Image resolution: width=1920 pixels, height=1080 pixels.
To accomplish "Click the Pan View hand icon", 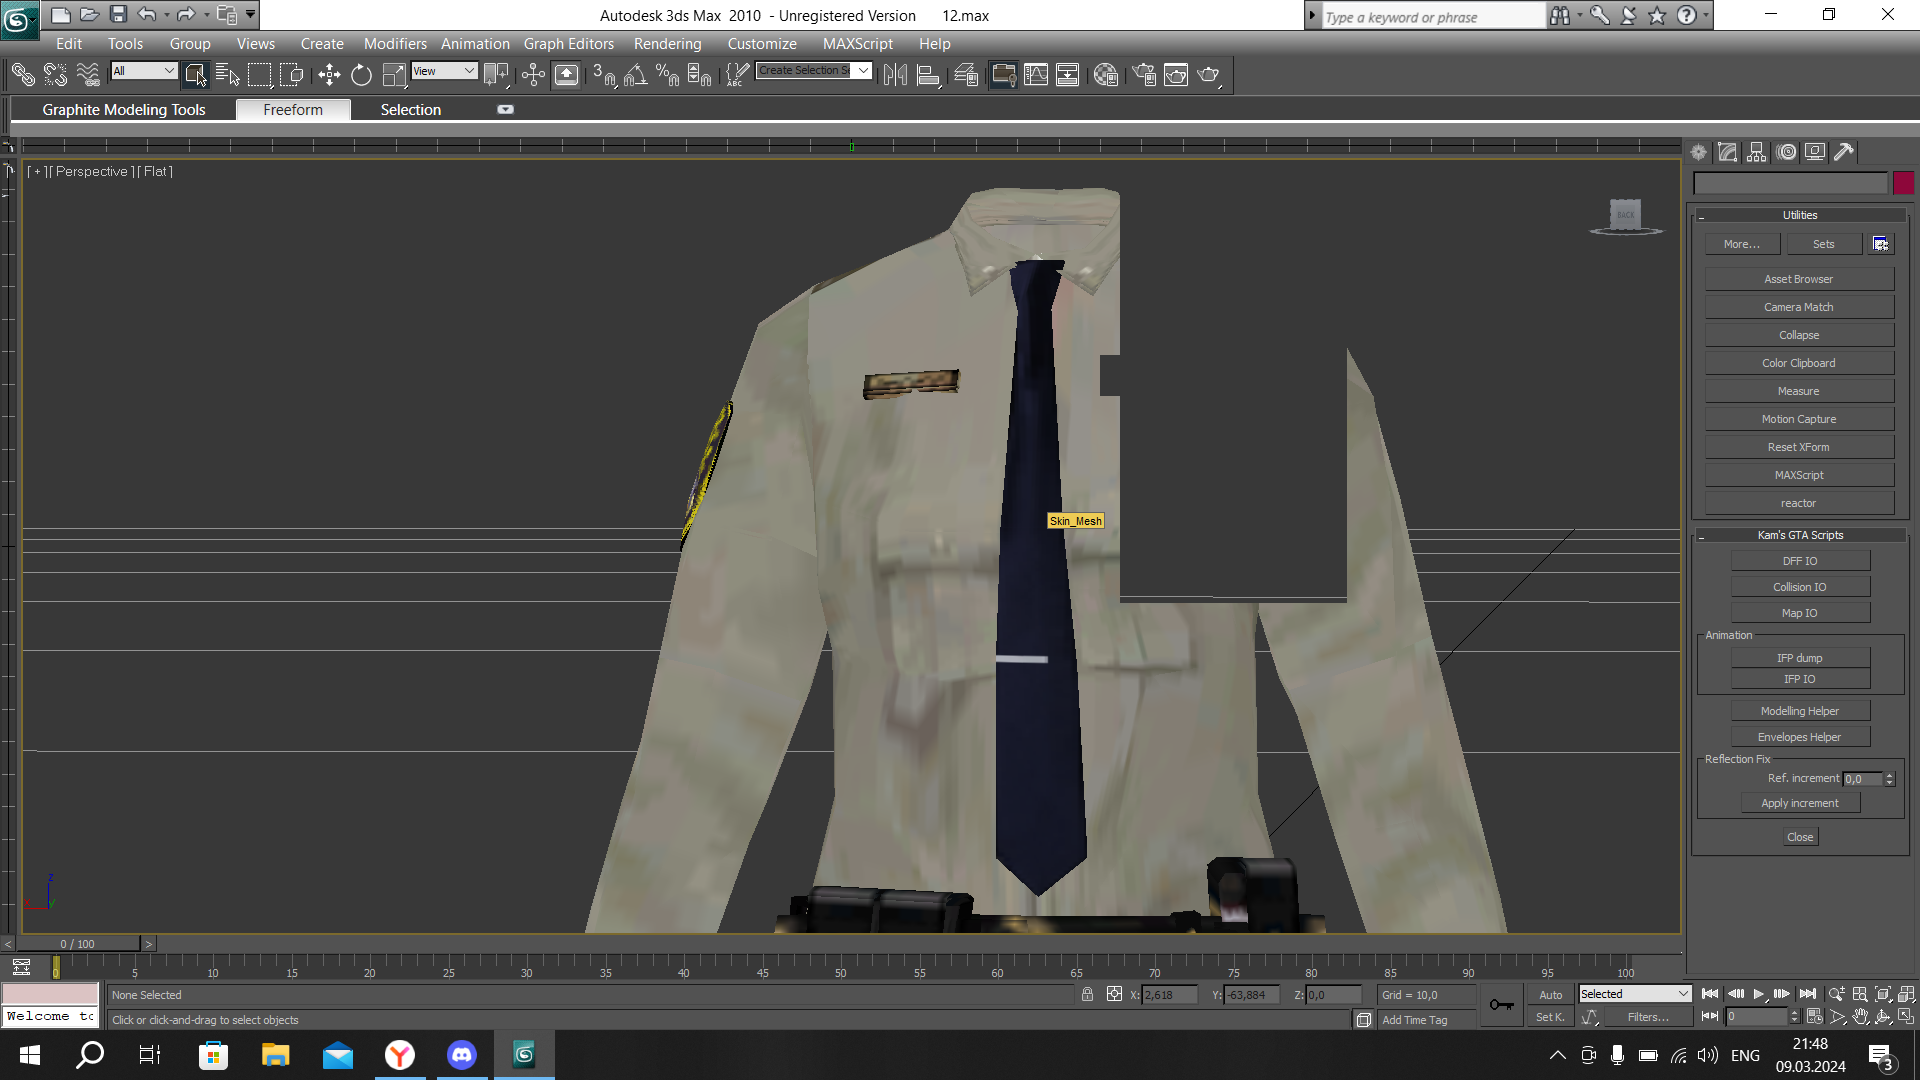I will point(1860,1017).
